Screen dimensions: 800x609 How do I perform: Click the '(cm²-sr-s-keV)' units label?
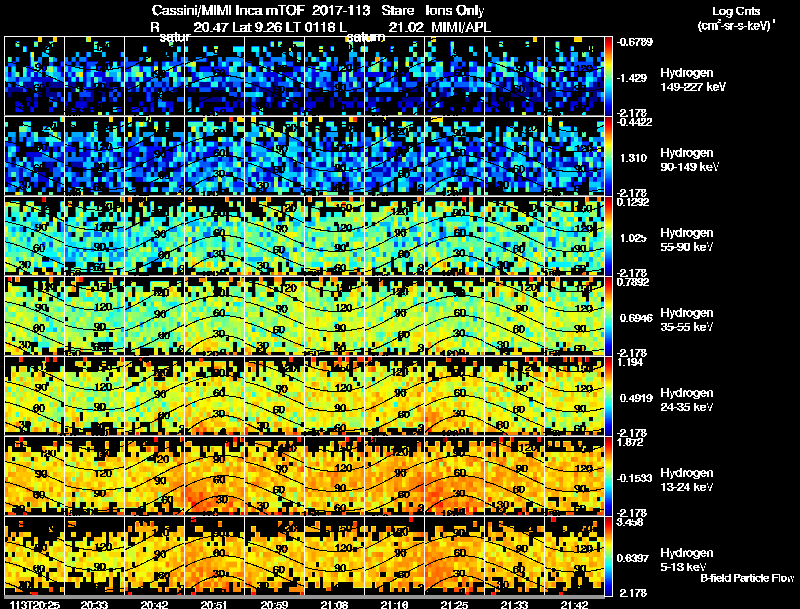click(x=735, y=25)
